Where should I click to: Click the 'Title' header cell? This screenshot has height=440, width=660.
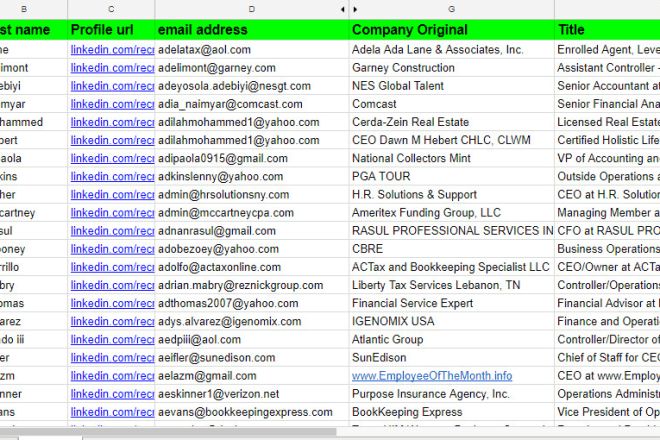point(607,30)
